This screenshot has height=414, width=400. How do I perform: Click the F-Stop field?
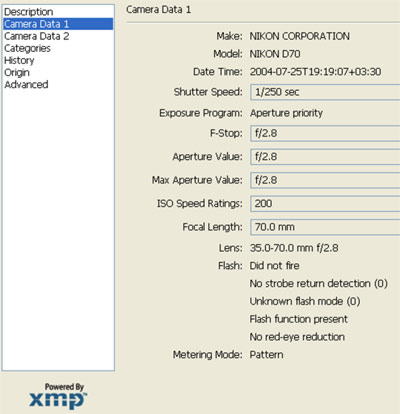(325, 133)
